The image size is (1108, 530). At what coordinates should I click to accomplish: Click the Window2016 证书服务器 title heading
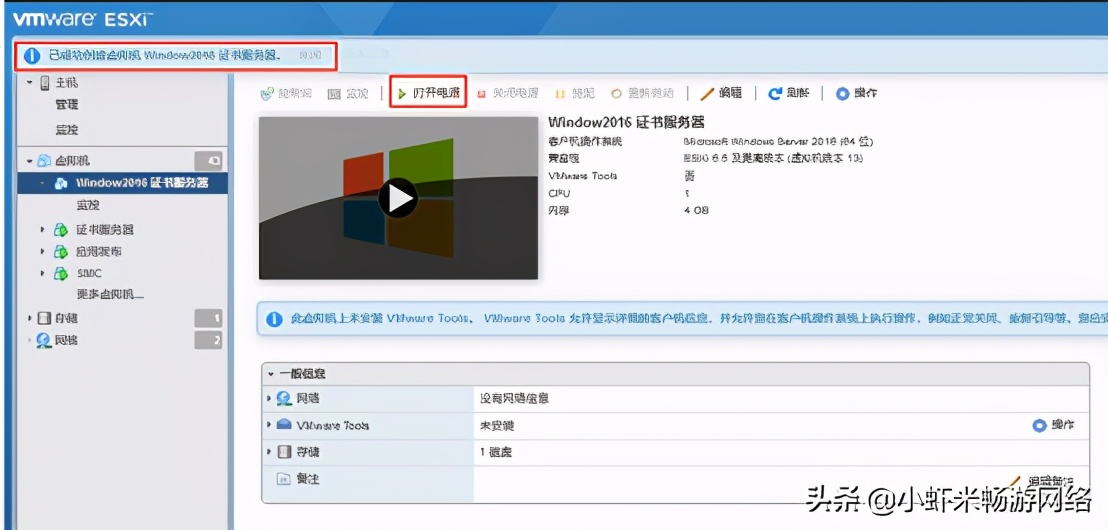pos(626,122)
